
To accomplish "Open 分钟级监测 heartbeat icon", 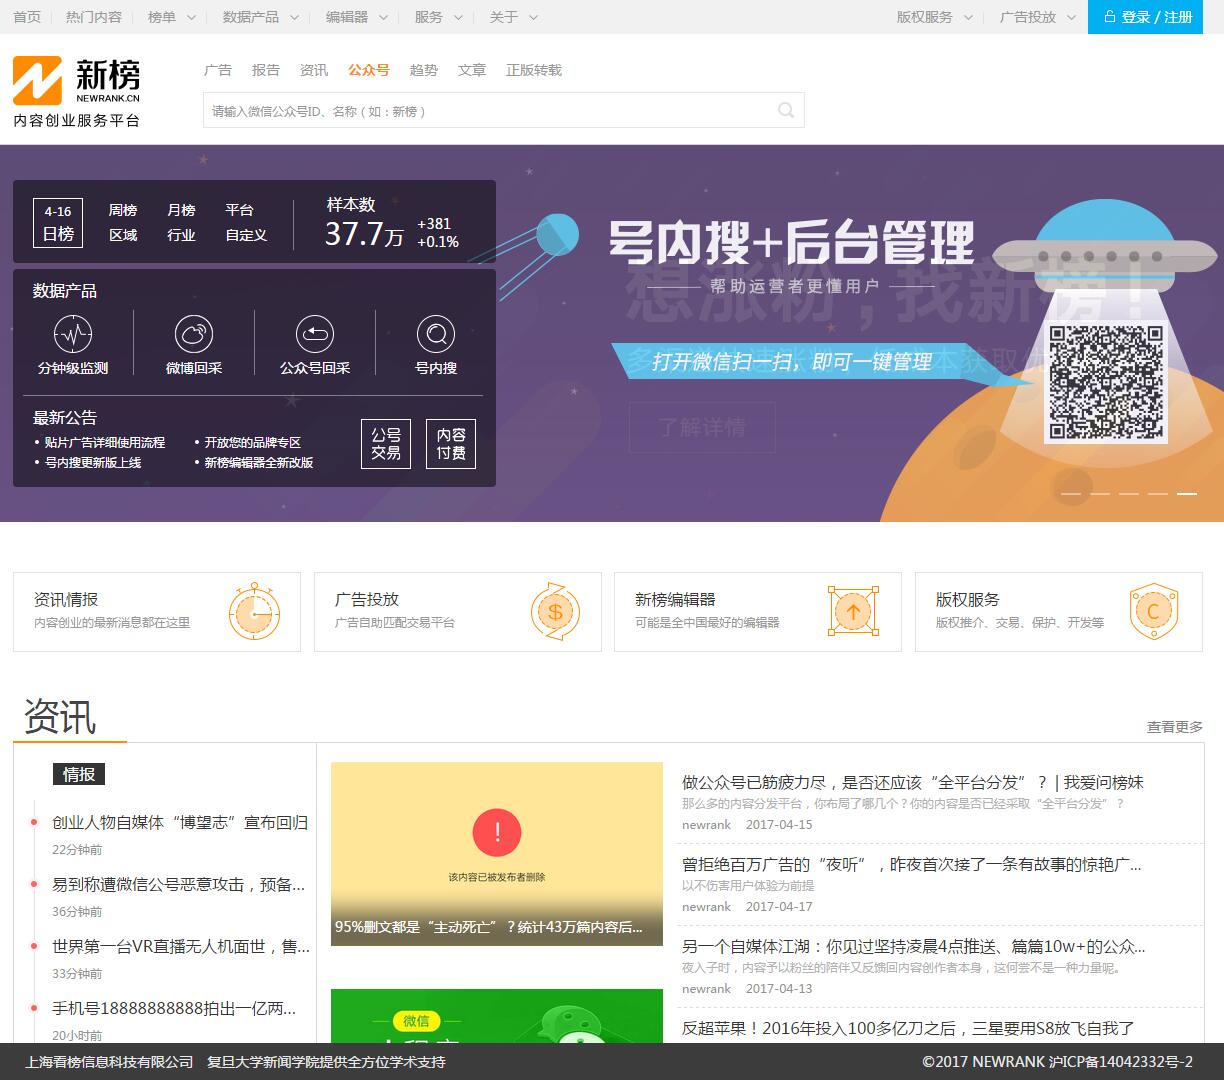I will [x=73, y=334].
